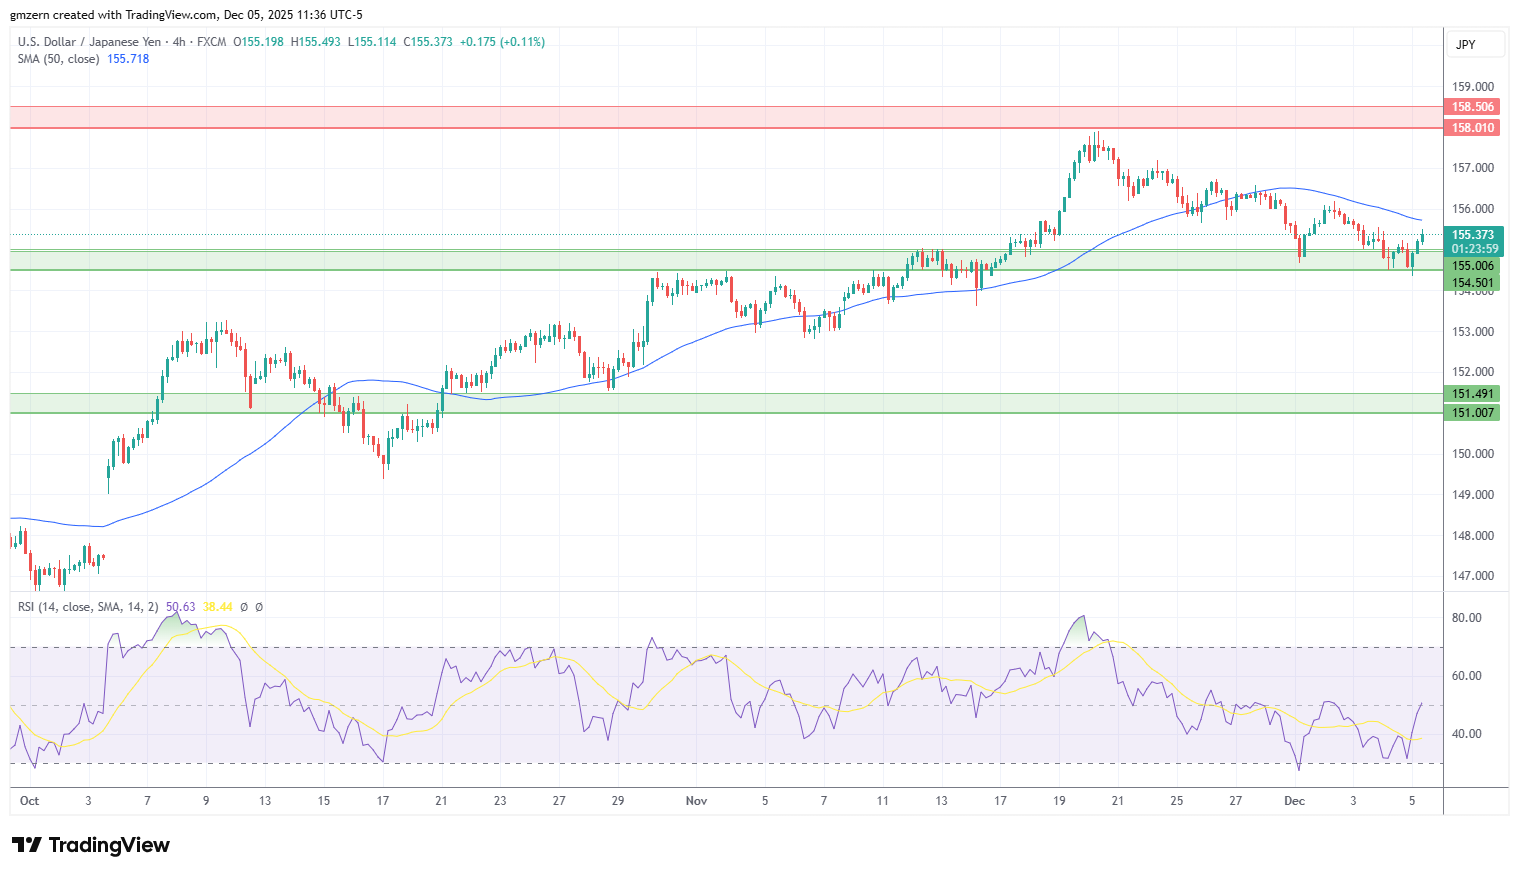This screenshot has height=875, width=1519.
Task: Click the change value +0.175 (+0.11%)
Action: tap(503, 42)
